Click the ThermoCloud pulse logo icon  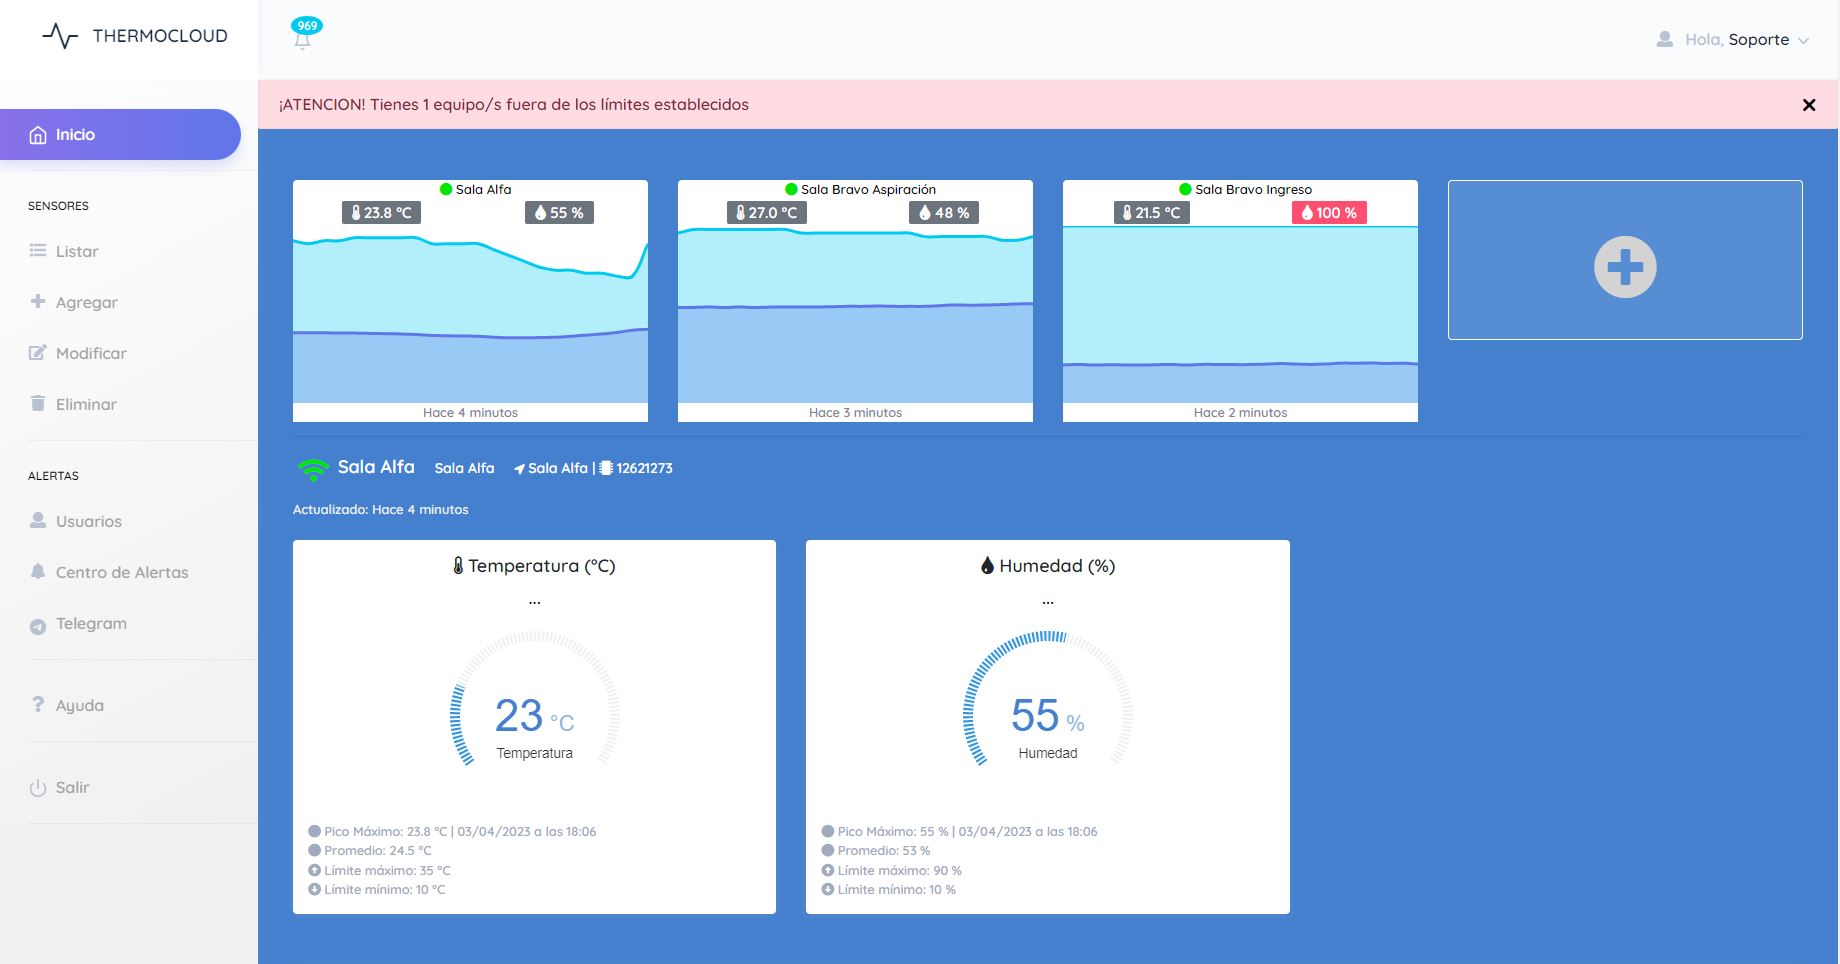click(x=60, y=36)
